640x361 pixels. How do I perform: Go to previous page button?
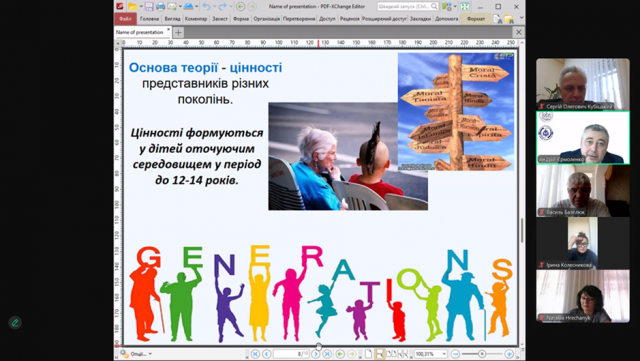tap(267, 354)
